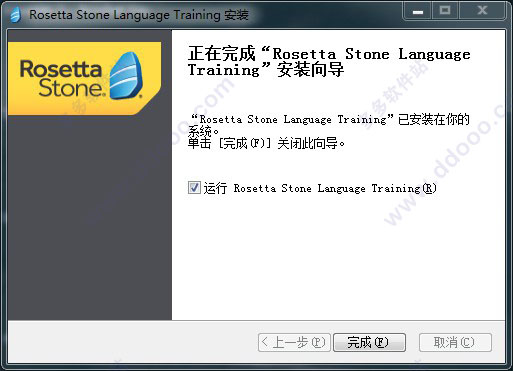Click the 单击[完成(F)]关闭此向导 instruction line

(266, 144)
